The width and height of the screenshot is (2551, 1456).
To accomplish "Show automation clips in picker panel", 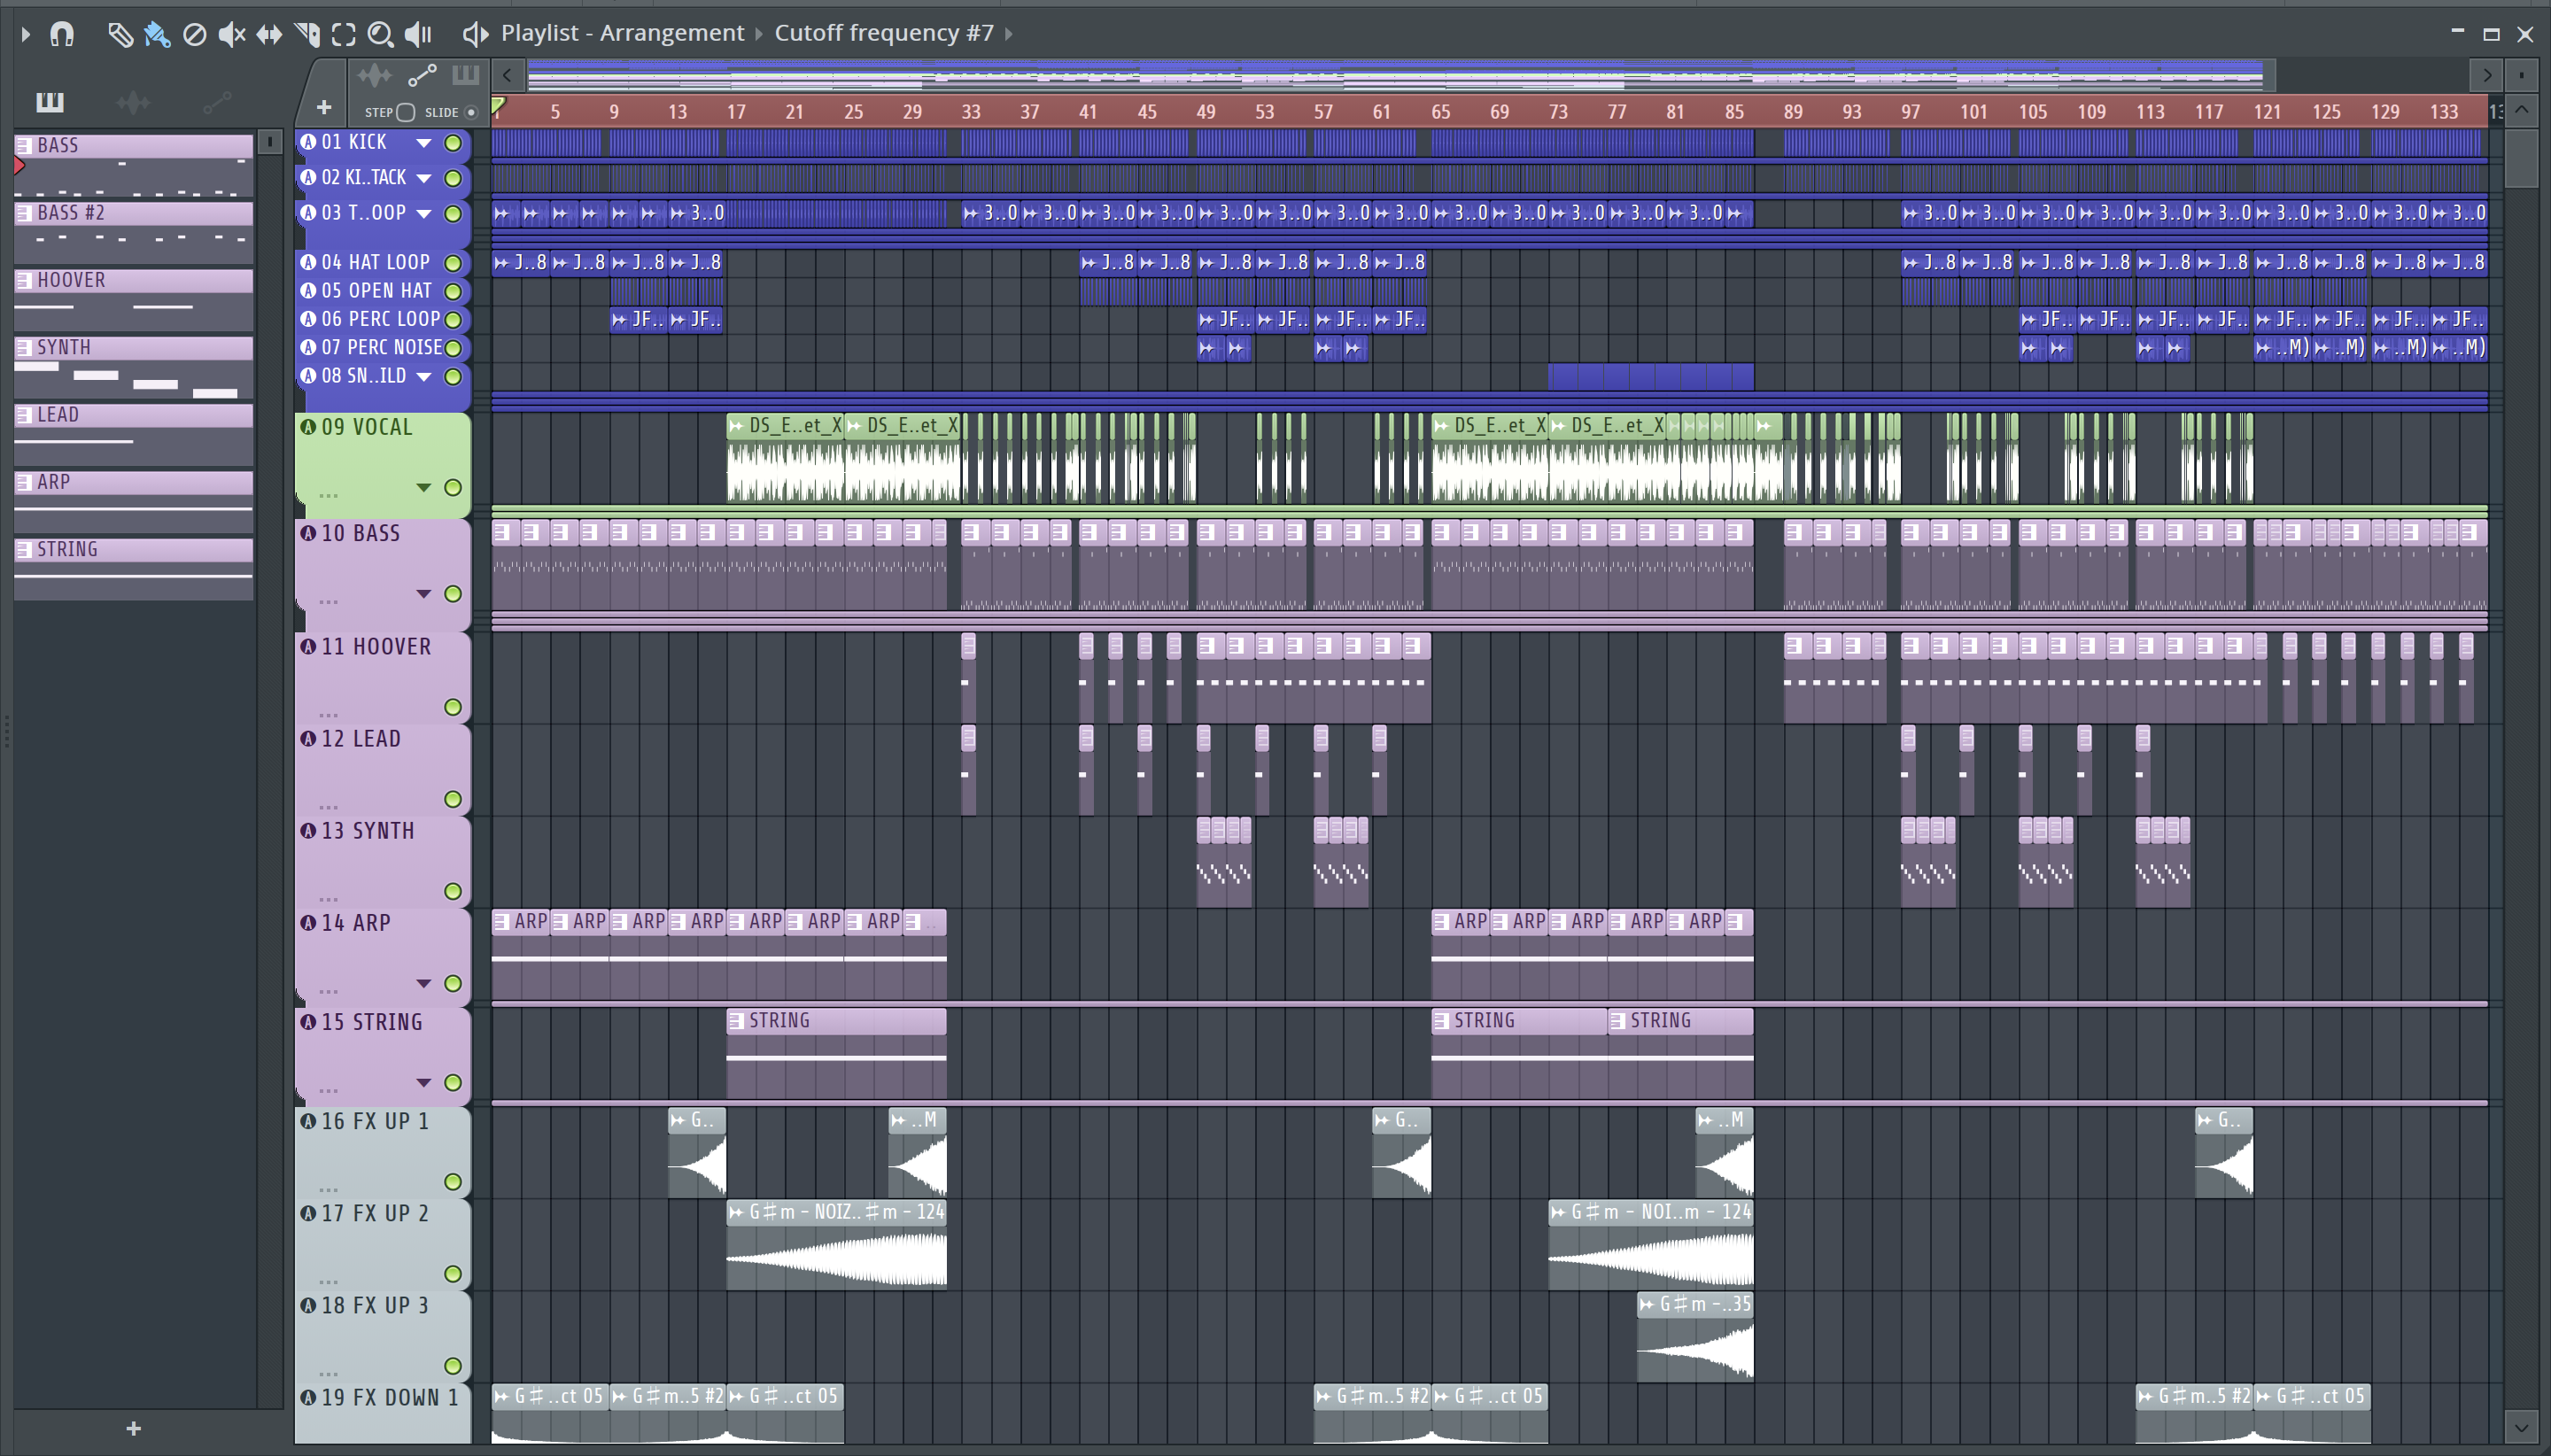I will (216, 101).
